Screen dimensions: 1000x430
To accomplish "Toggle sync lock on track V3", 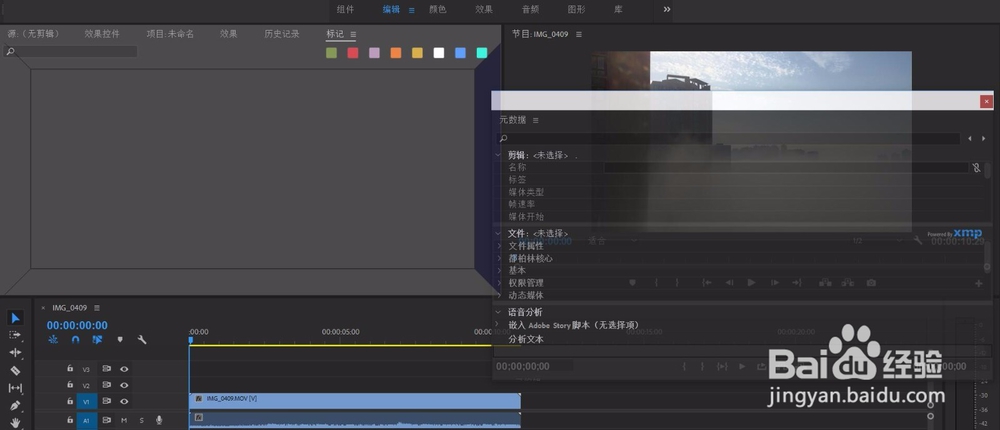I will [x=107, y=369].
